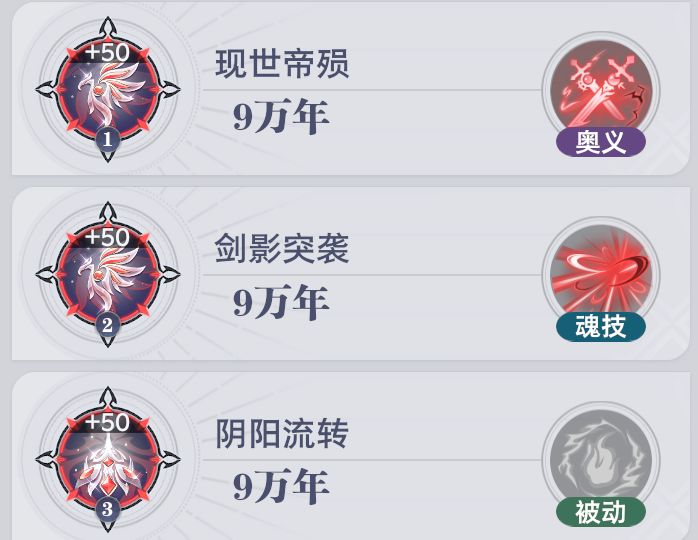
Task: Select the green 被动 label
Action: click(x=601, y=512)
